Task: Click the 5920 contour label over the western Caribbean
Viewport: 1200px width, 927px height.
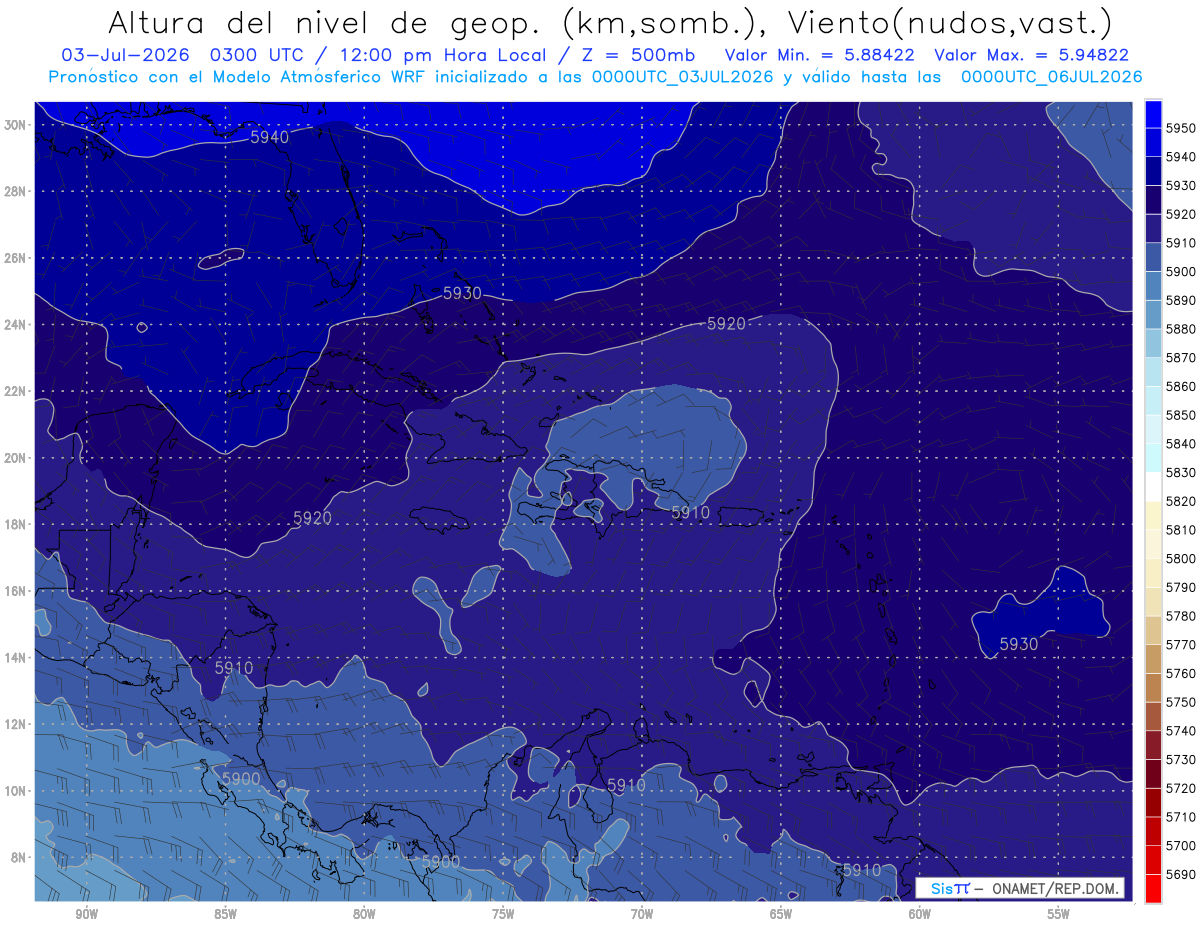Action: point(312,517)
